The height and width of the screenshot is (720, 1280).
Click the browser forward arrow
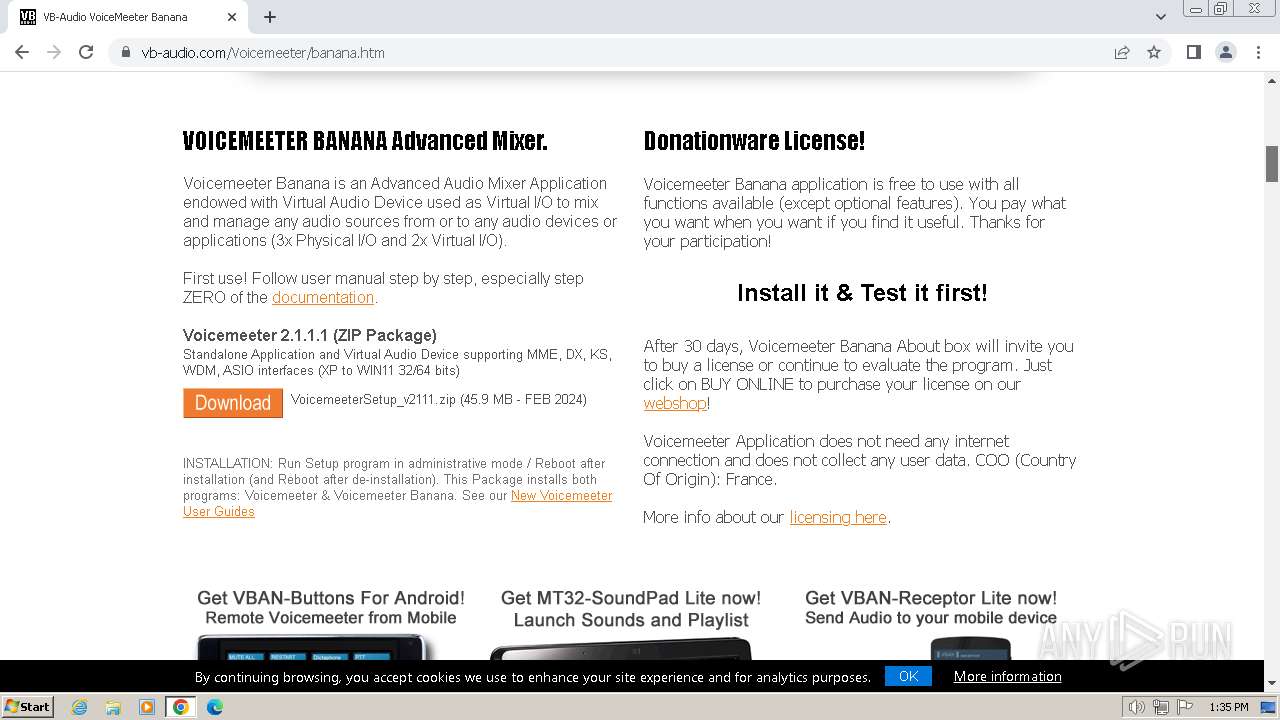click(x=54, y=52)
